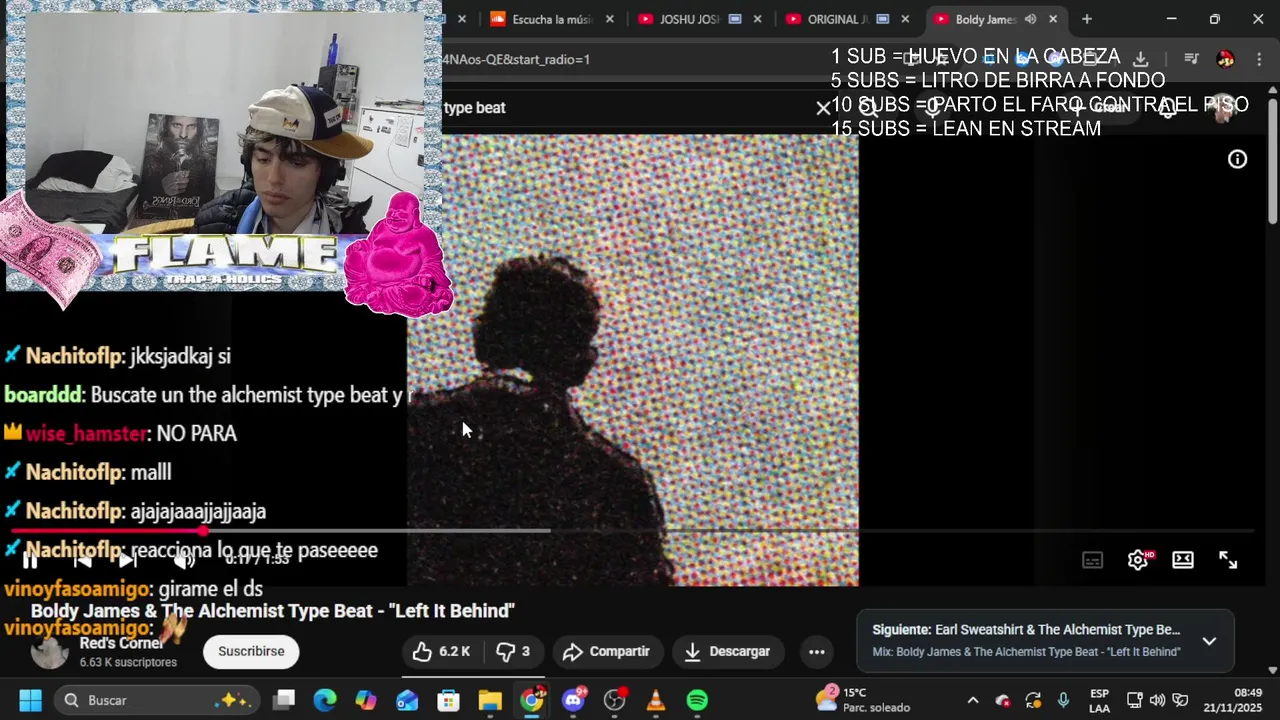Open Task View on the taskbar
Viewport: 1280px width, 720px height.
tap(284, 700)
